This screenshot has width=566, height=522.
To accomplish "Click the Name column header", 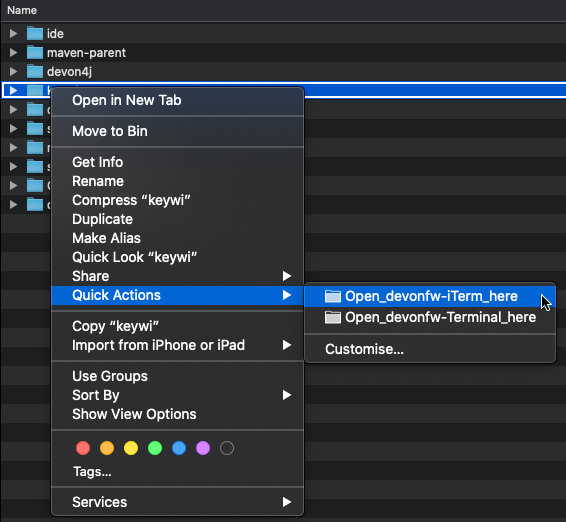I will (x=22, y=10).
